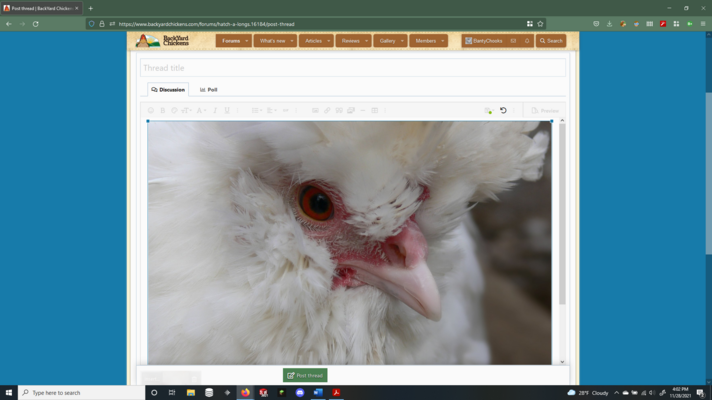Insert a table in the editor
Screen dimensions: 712x400
coord(375,110)
